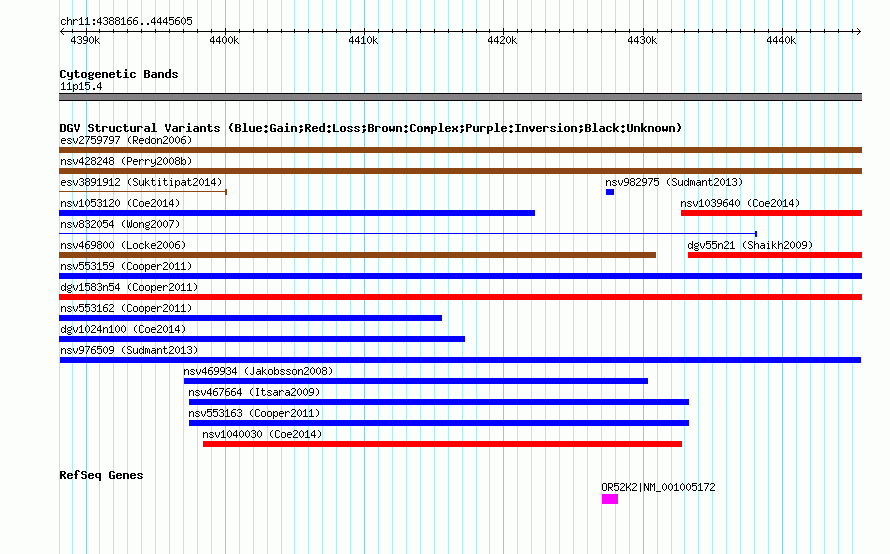
Task: Click the nsv1039640 (Coe2014) red loss bar
Action: (771, 213)
